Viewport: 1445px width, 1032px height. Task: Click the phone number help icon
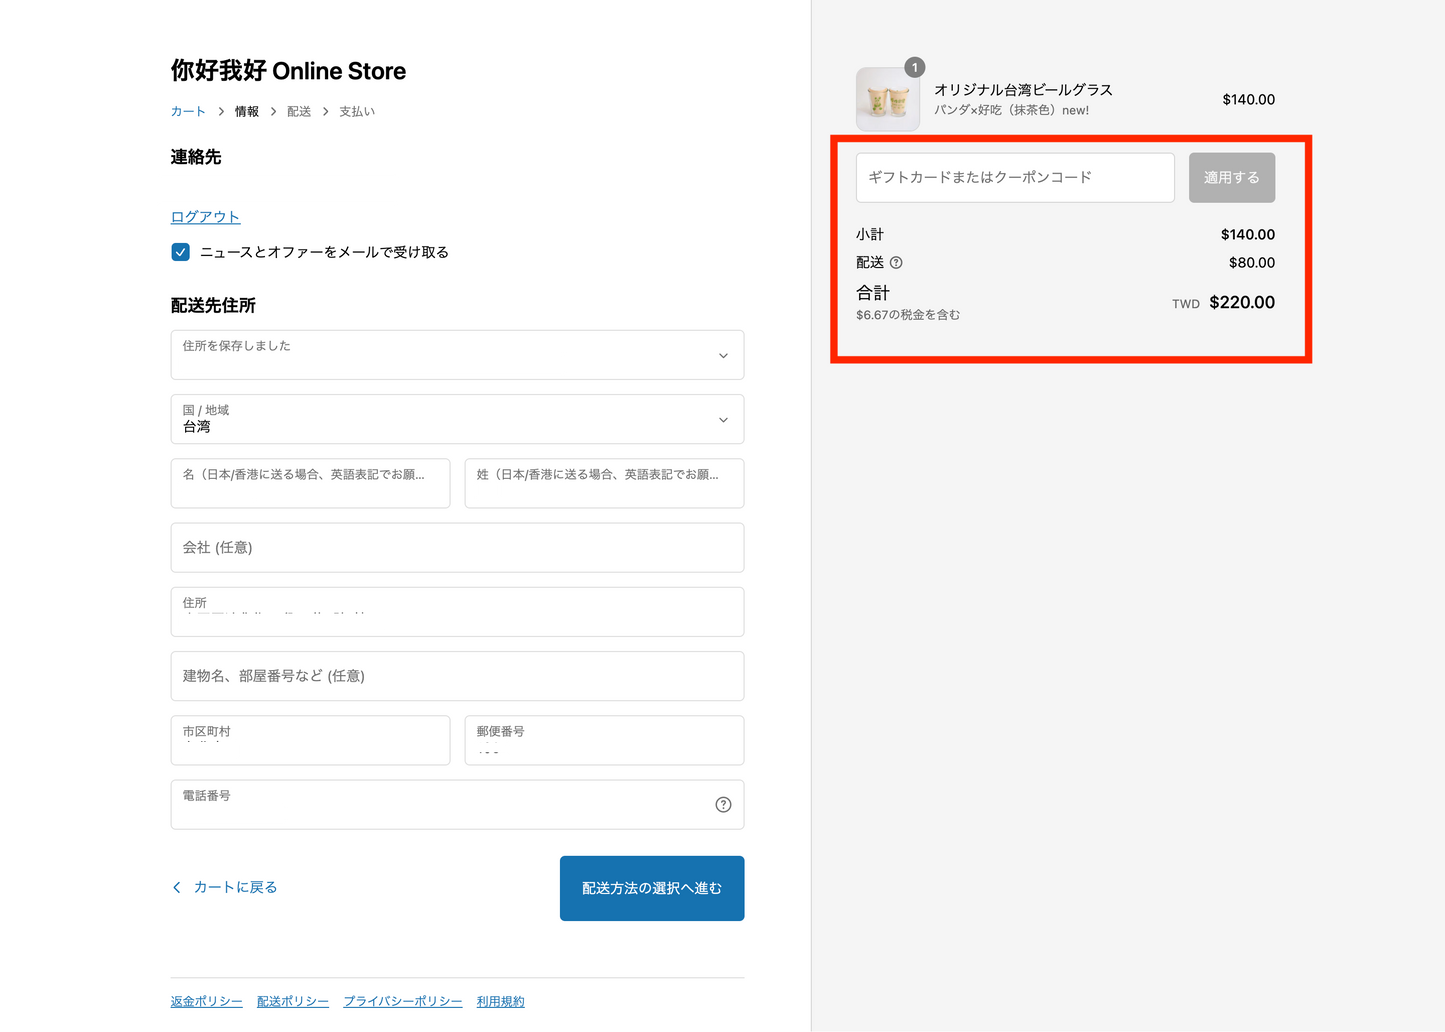pyautogui.click(x=723, y=805)
